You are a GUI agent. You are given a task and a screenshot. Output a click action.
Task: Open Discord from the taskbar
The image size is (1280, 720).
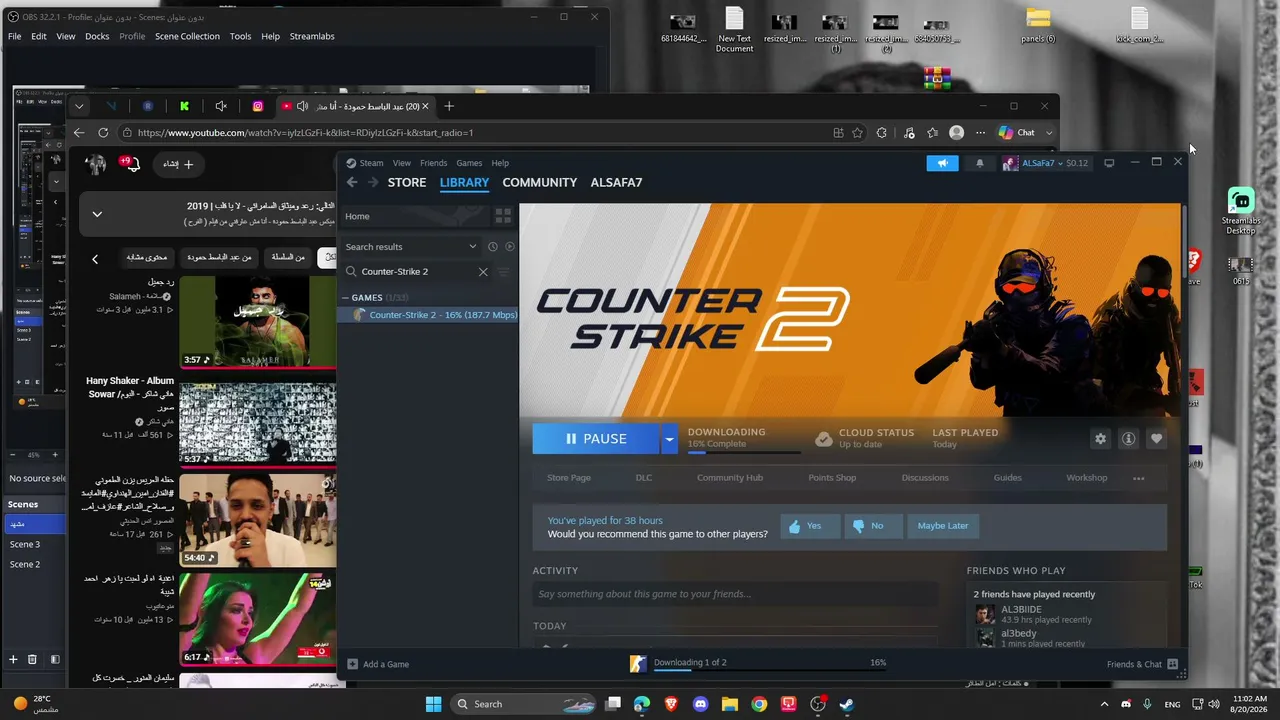pos(700,704)
